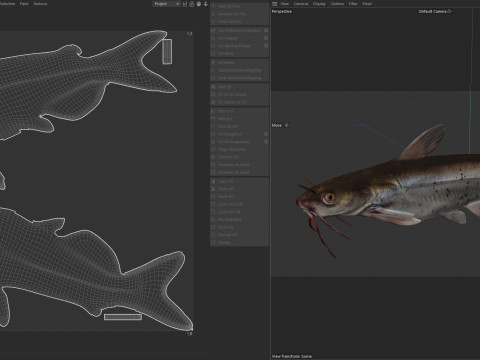Open the viewport Cameras menu
Screen dimensions: 480x360
point(301,4)
